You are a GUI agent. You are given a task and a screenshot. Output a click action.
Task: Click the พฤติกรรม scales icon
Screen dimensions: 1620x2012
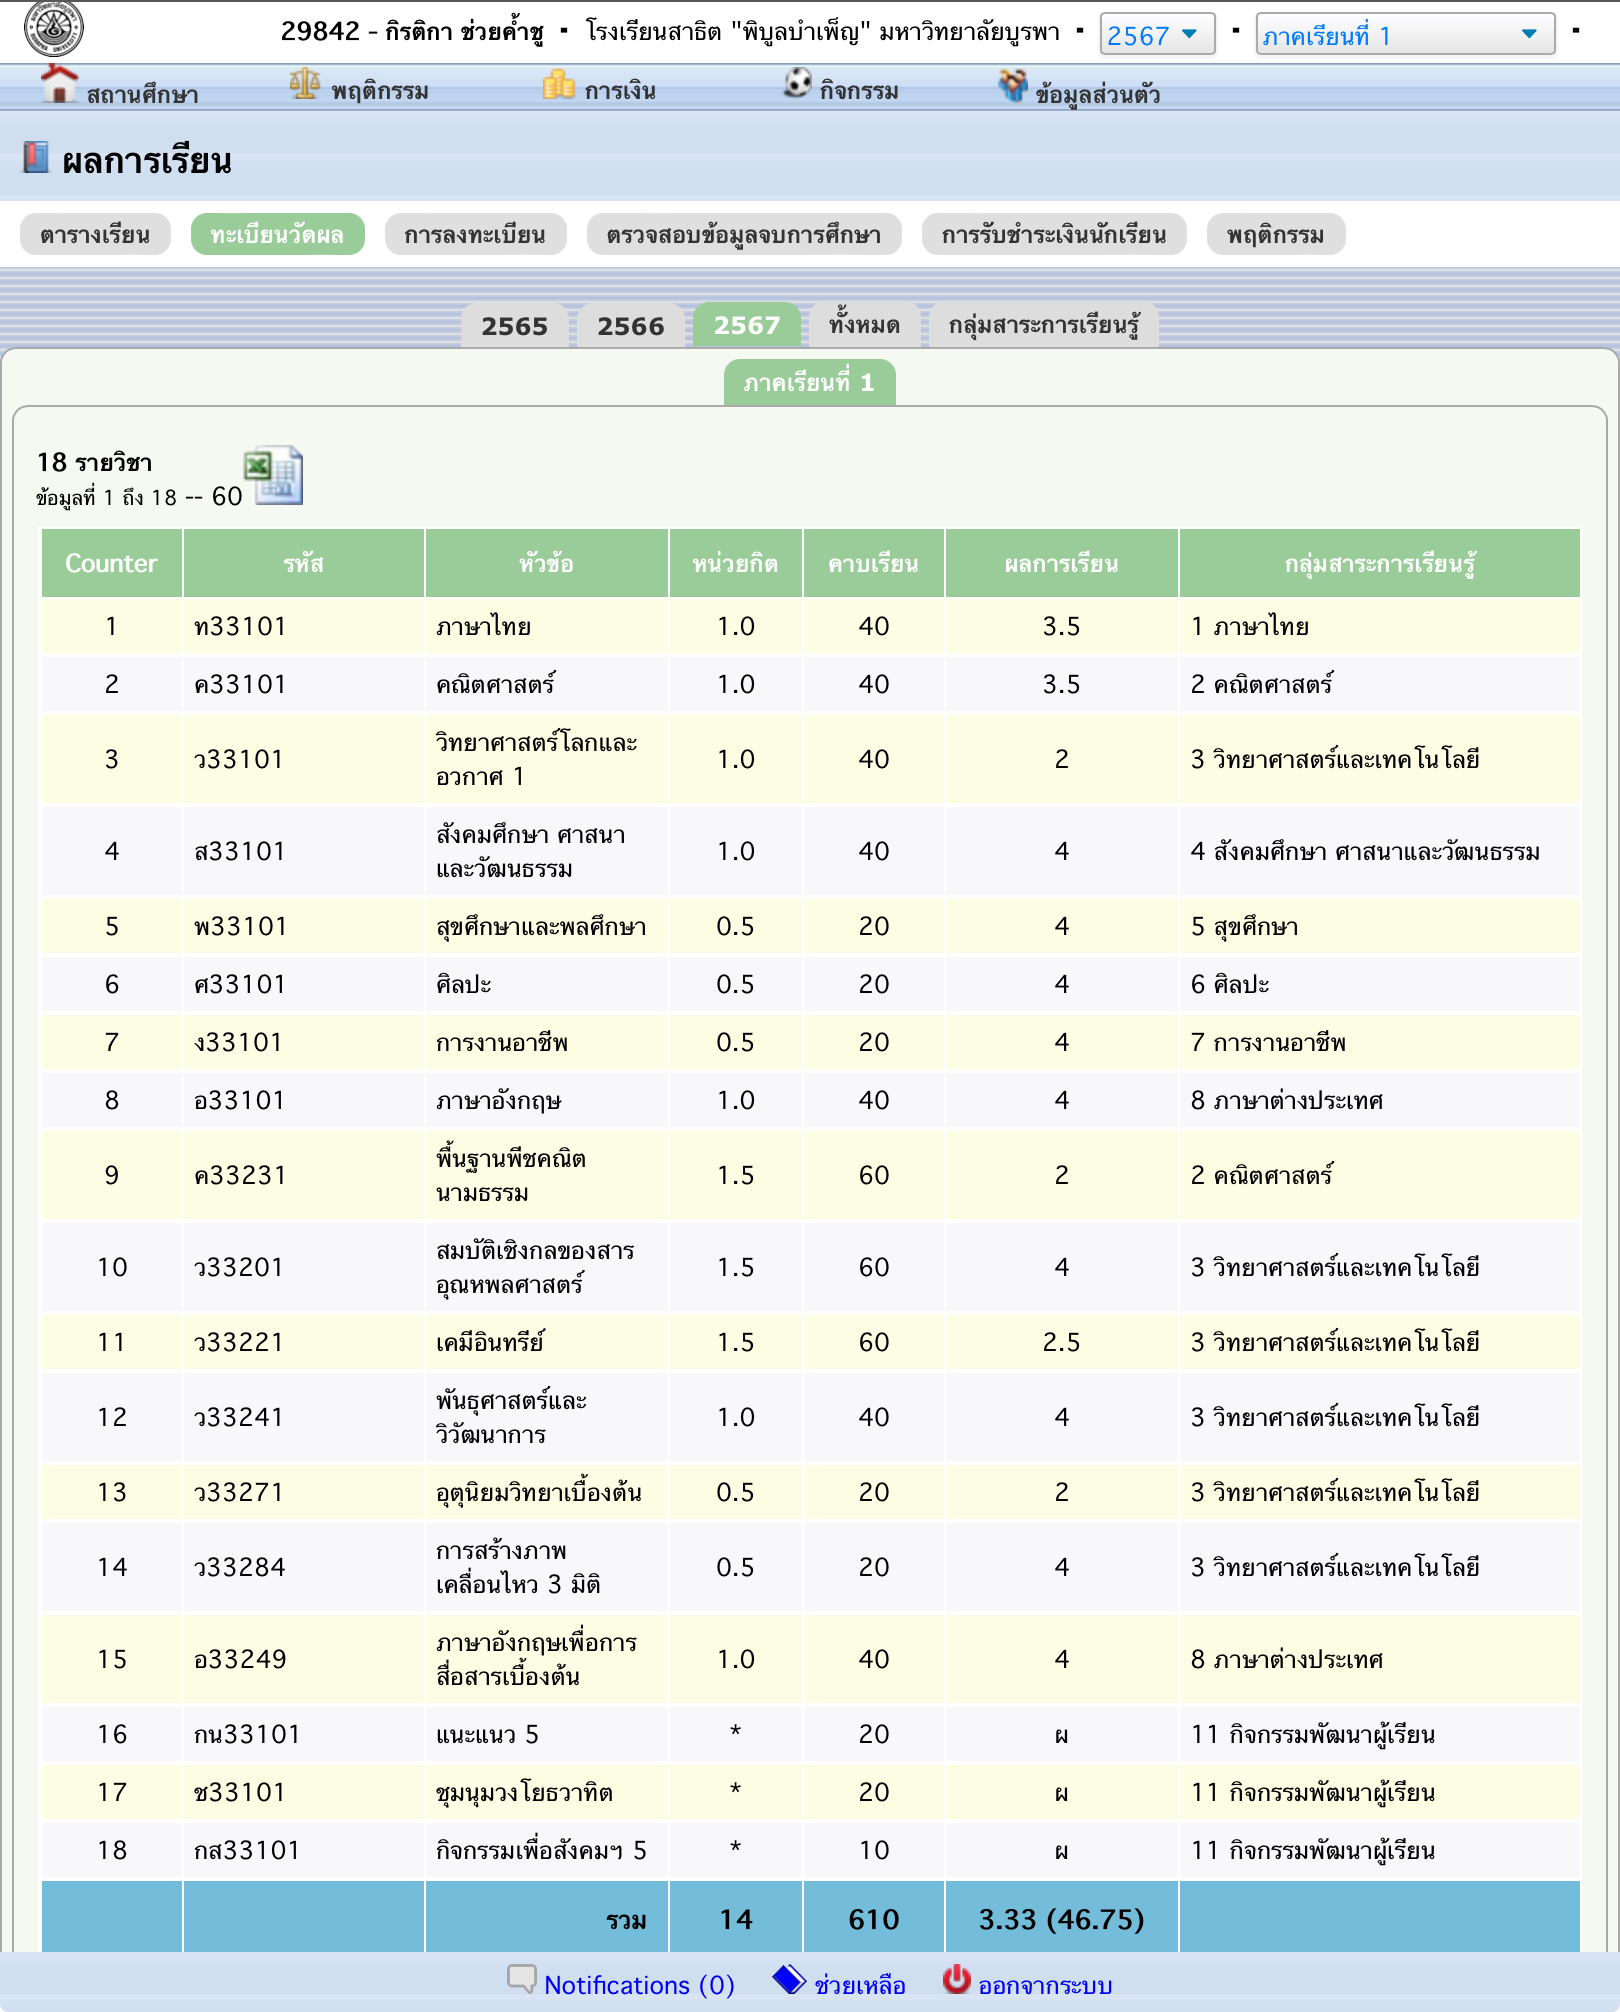coord(305,84)
